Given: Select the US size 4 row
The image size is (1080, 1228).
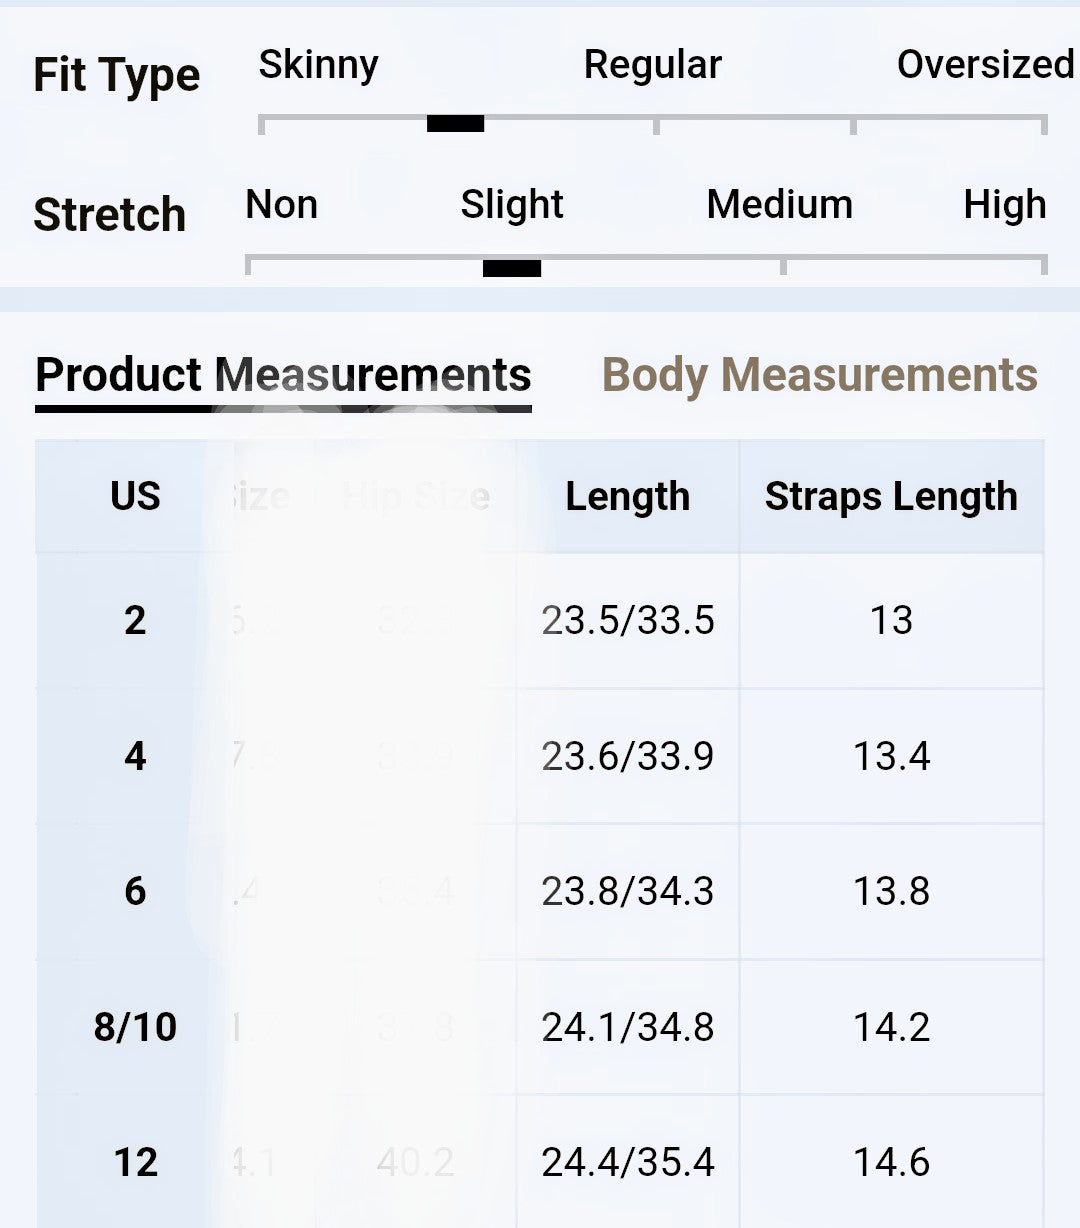Looking at the screenshot, I should (x=135, y=756).
